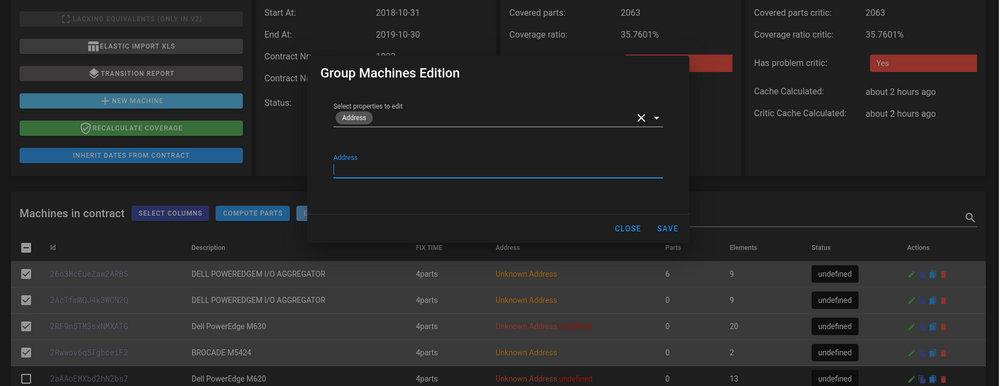This screenshot has height=386, width=1000.
Task: Delete machine 2RF9n5TM3sxNMXATG with trash icon
Action: (943, 327)
